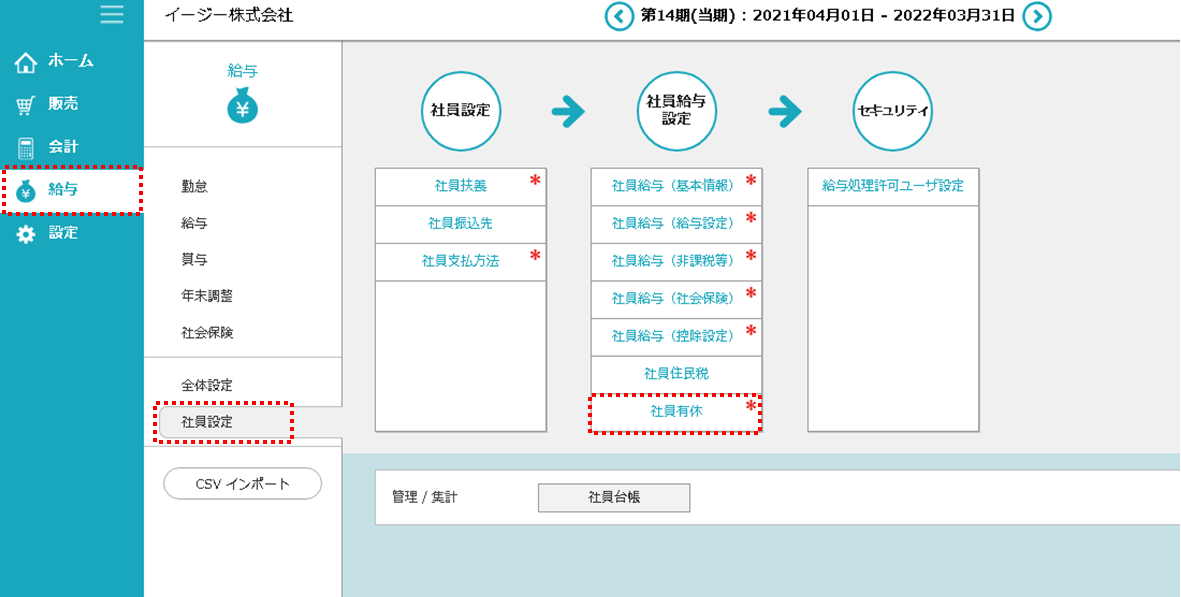This screenshot has height=597, width=1181.
Task: Select the 社員給与設定 circle step
Action: 677,111
